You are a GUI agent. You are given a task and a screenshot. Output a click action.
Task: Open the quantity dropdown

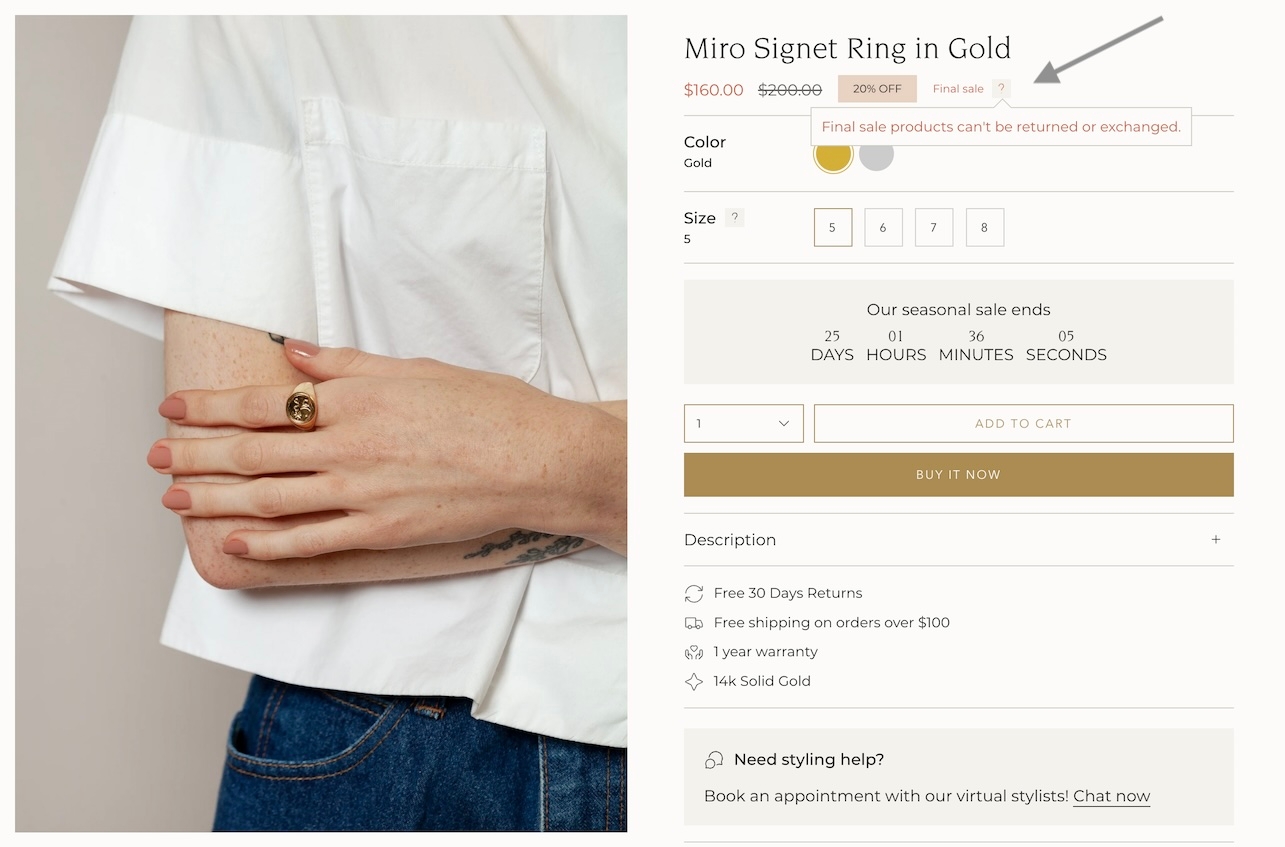click(744, 423)
